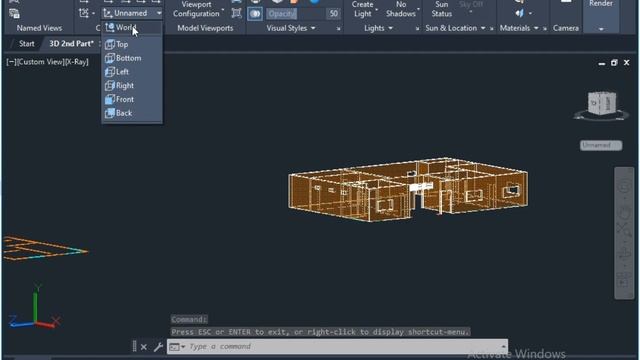
Task: Edit the opacity value 50
Action: tap(333, 14)
